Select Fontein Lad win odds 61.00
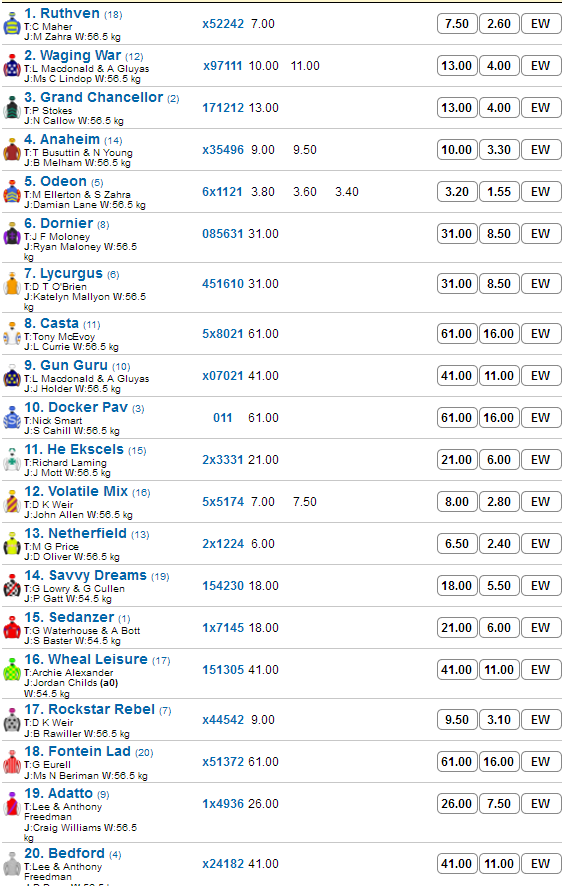This screenshot has width=566, height=886. tap(457, 762)
